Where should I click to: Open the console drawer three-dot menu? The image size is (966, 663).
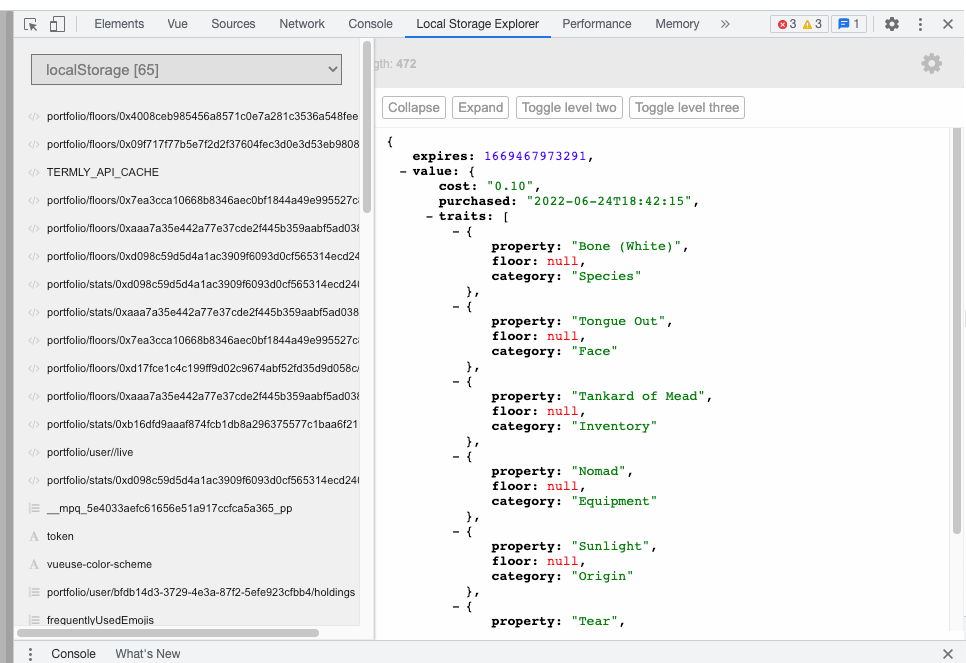pyautogui.click(x=30, y=654)
